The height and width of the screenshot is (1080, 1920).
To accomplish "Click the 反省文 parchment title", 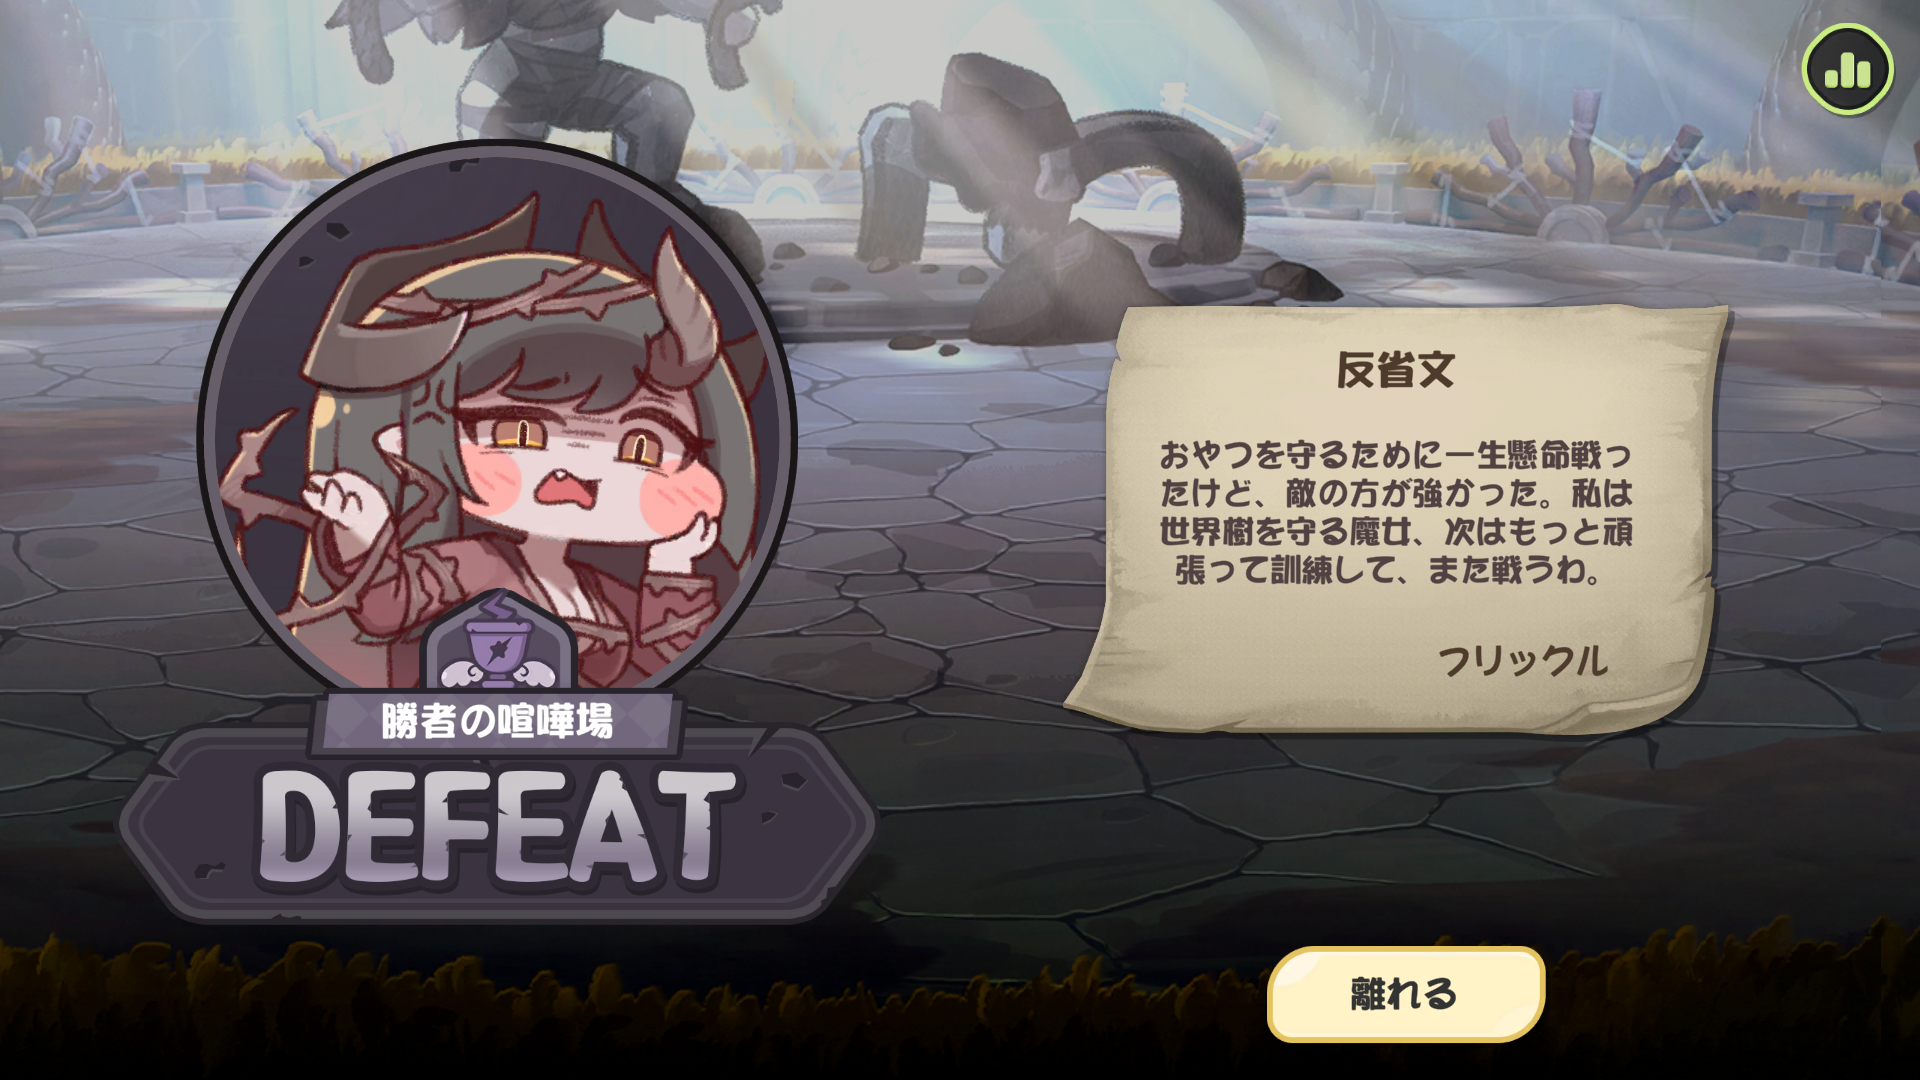I will (x=1396, y=370).
